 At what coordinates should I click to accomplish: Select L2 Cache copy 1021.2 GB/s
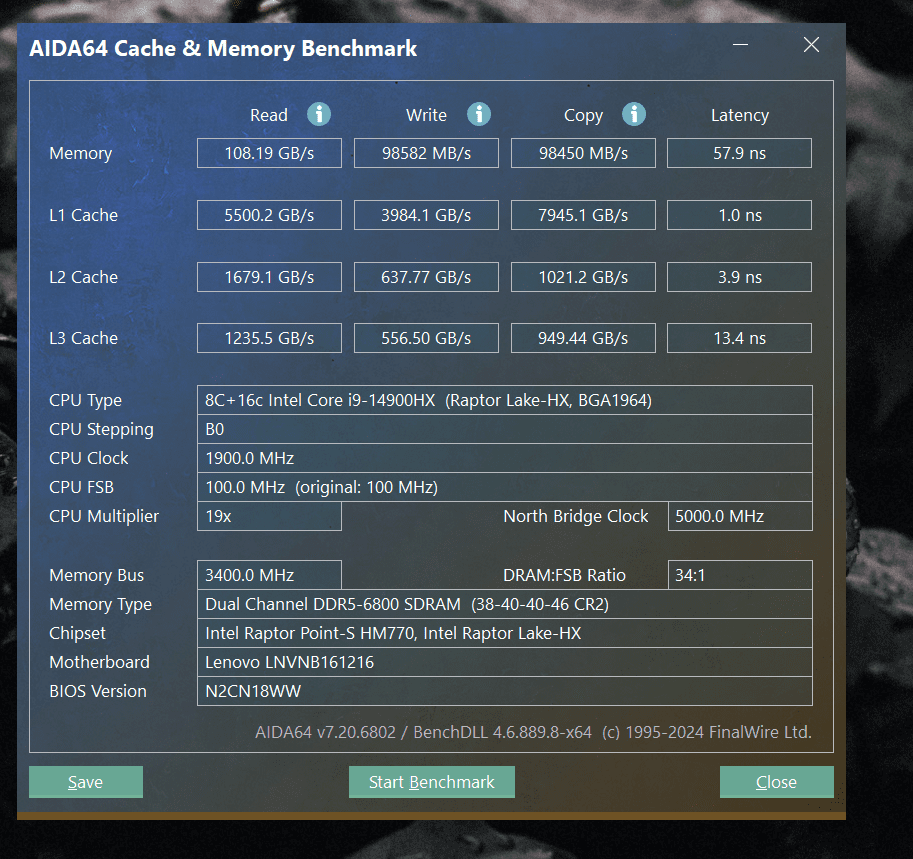583,277
